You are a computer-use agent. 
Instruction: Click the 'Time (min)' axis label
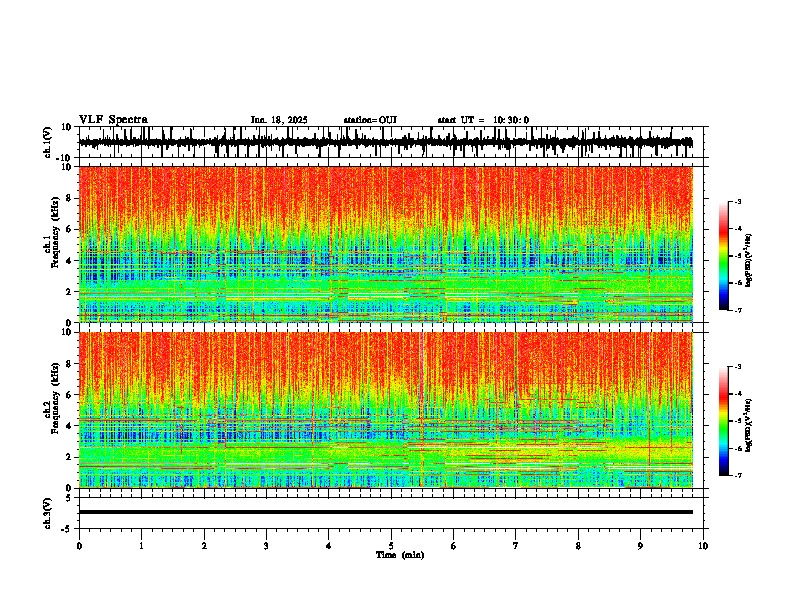[x=400, y=555]
